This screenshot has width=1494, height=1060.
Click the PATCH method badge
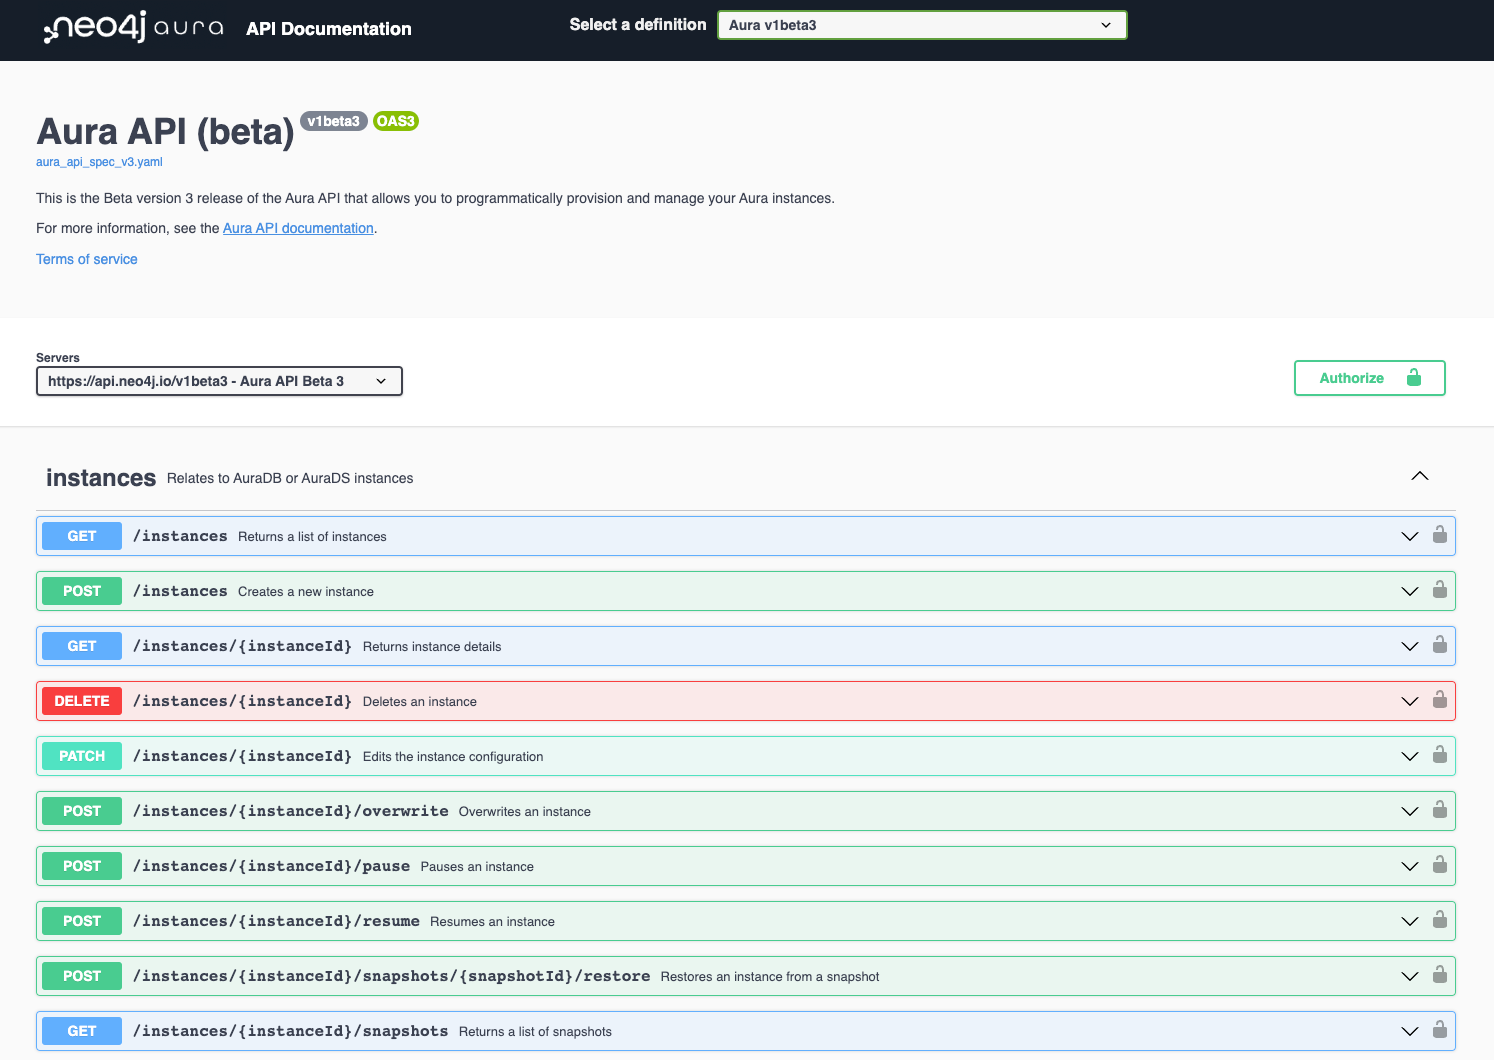(x=82, y=756)
